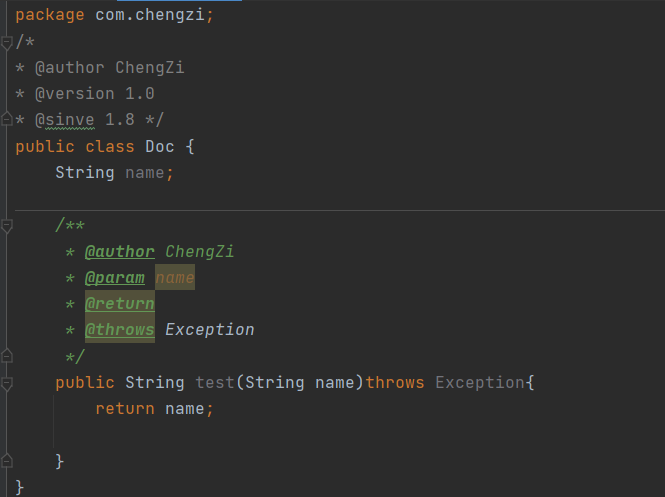
Task: Click the underlined @param Javadoc tag
Action: click(115, 278)
